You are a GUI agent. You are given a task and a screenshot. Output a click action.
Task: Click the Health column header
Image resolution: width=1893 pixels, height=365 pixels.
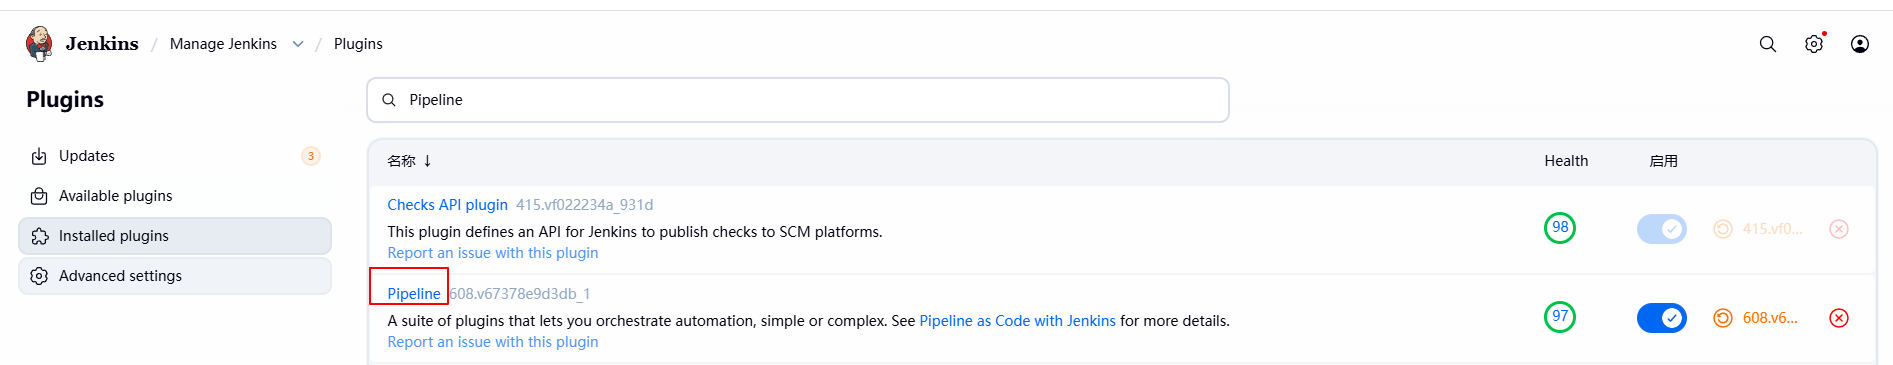point(1566,161)
